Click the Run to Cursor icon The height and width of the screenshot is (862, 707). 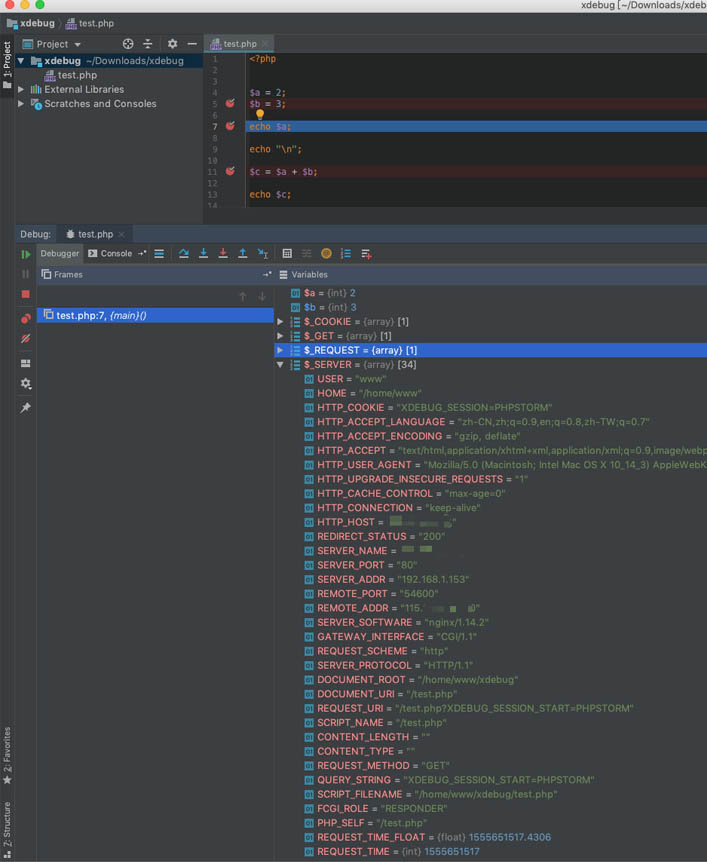point(263,253)
